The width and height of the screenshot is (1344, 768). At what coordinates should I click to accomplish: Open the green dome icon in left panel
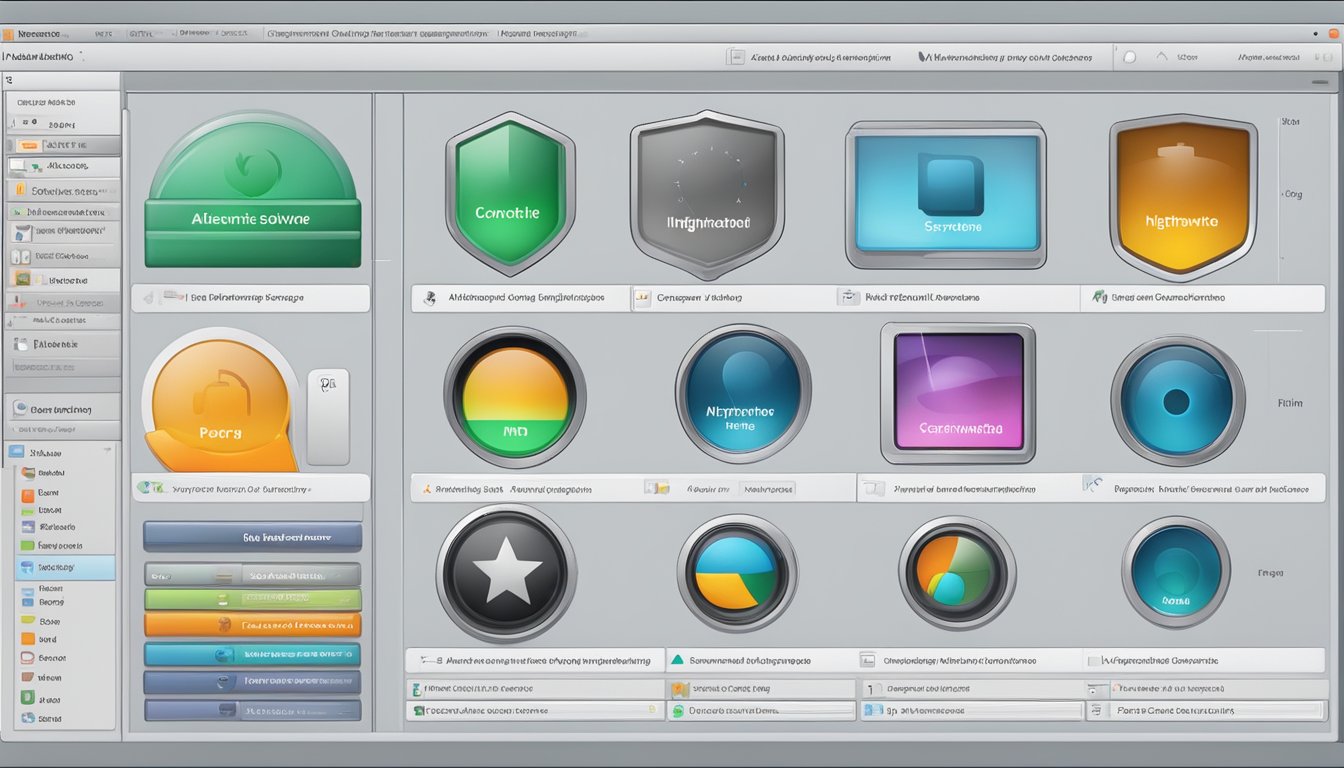pyautogui.click(x=252, y=189)
